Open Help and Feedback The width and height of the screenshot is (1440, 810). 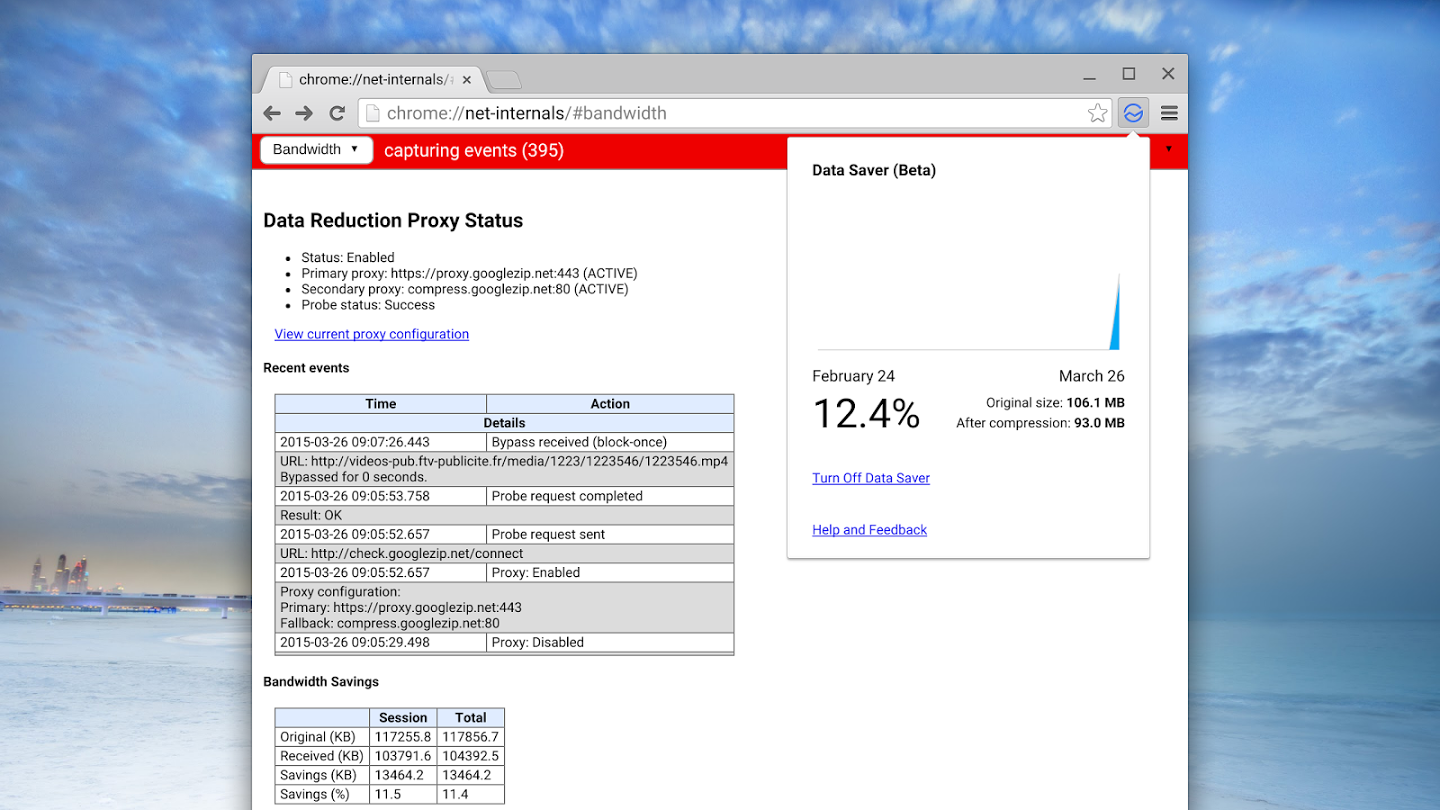pos(869,529)
